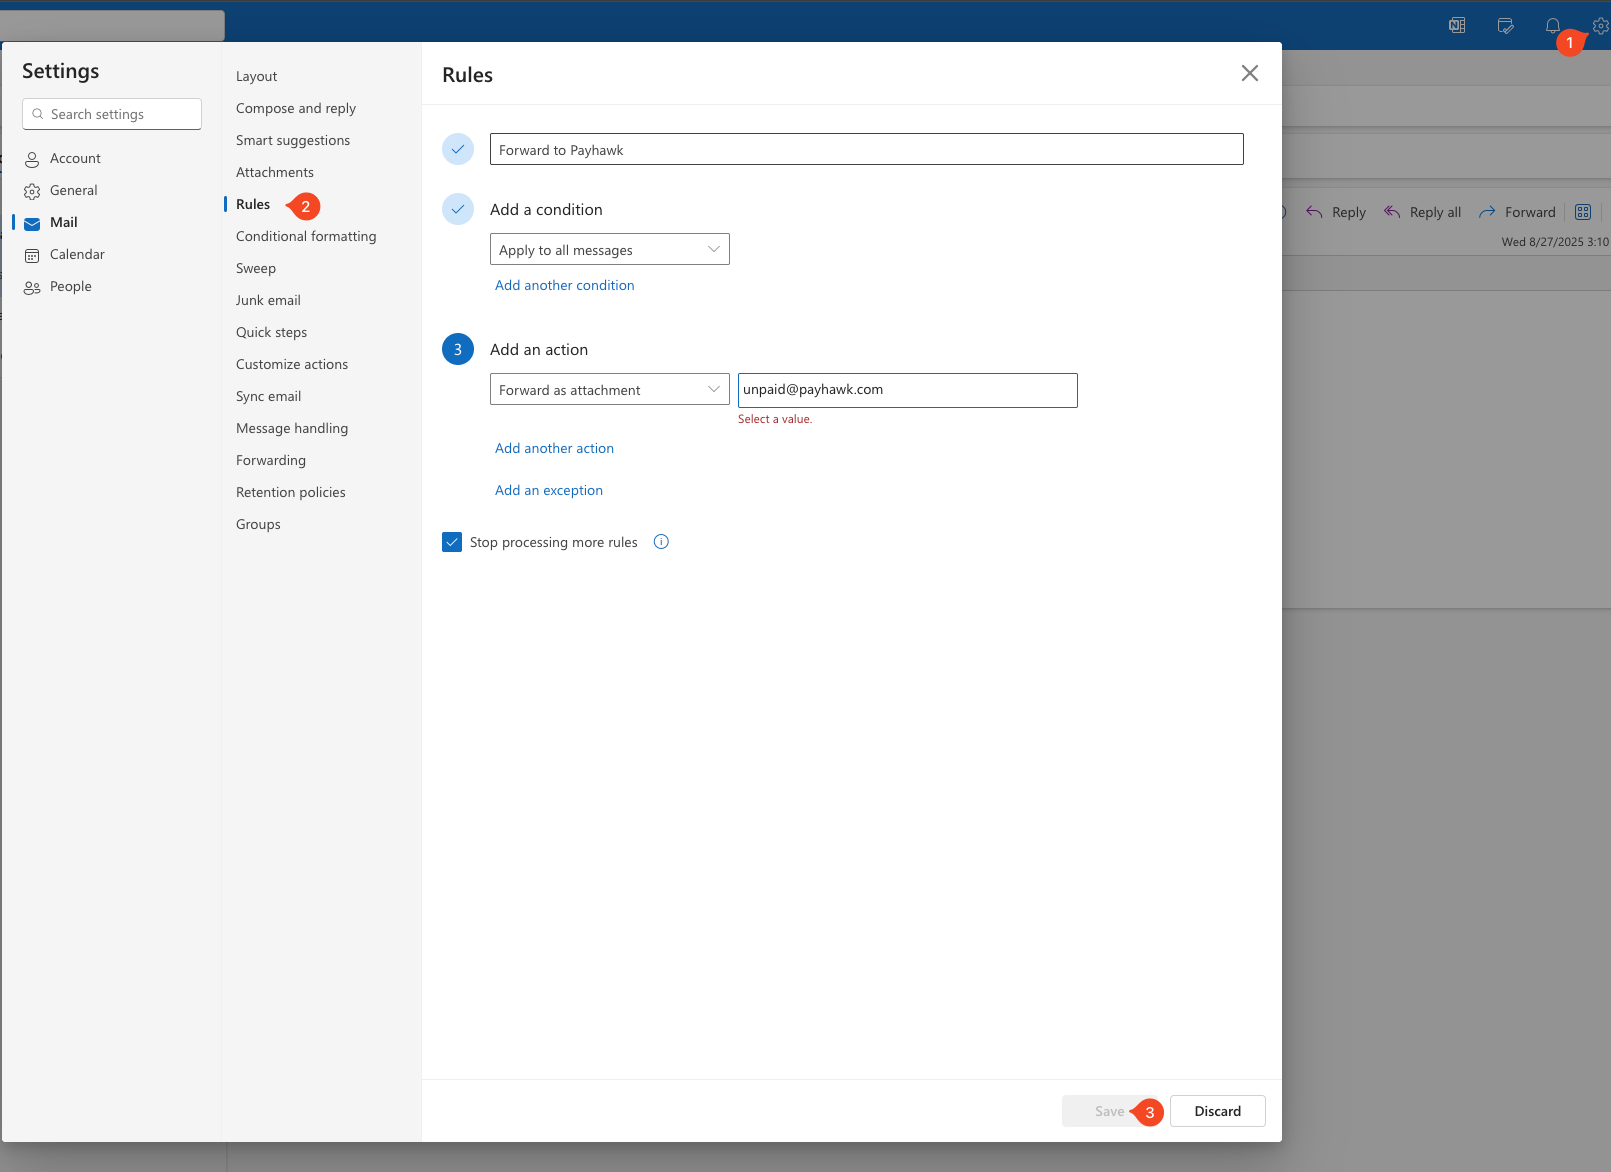Open Customize actions settings
This screenshot has height=1172, width=1611.
click(x=292, y=364)
